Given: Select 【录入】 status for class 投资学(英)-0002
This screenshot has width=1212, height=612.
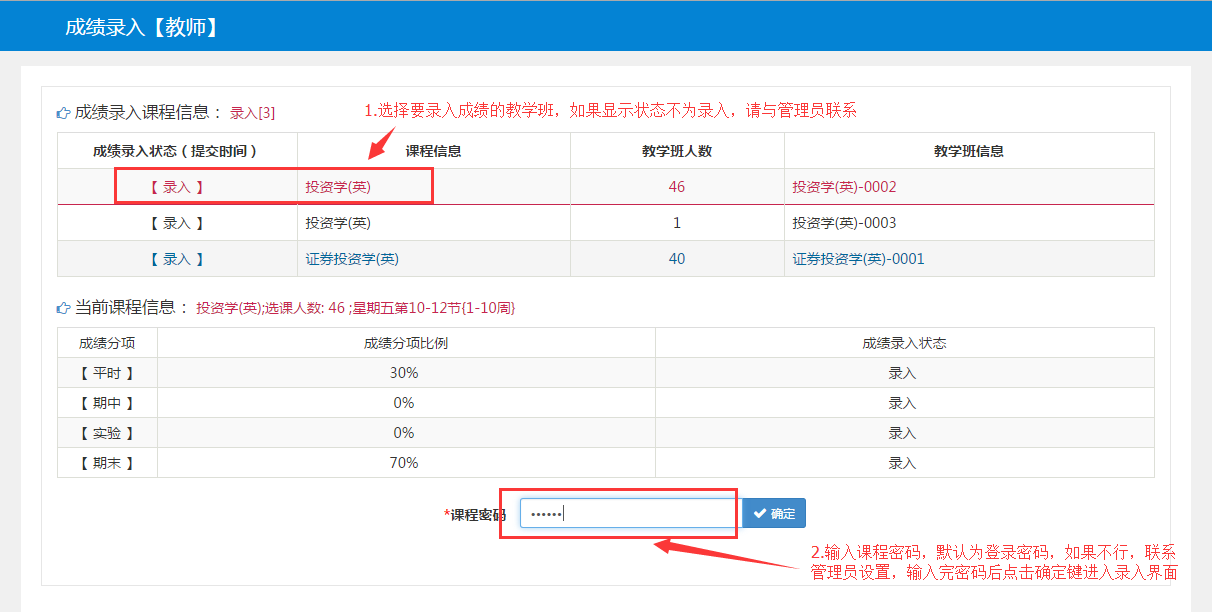Looking at the screenshot, I should point(177,187).
